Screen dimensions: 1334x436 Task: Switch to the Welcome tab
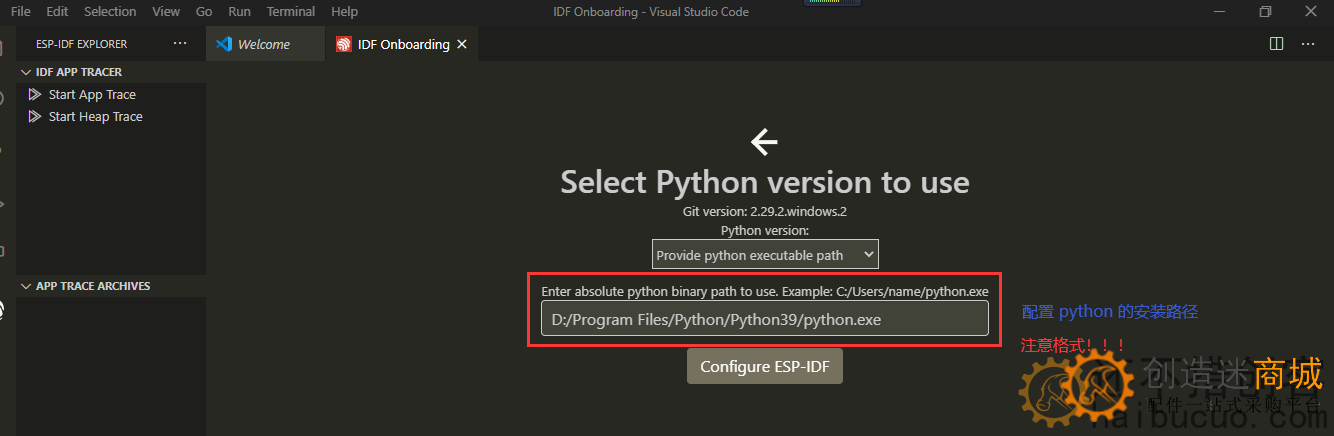(265, 44)
